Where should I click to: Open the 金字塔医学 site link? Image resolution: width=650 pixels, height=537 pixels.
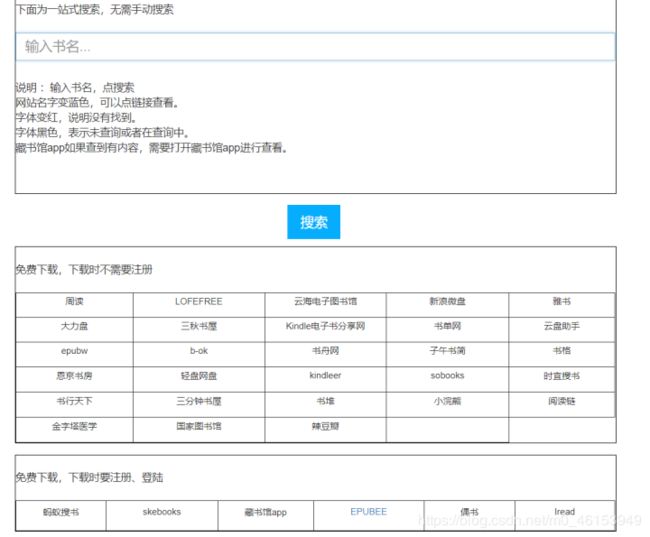point(74,426)
